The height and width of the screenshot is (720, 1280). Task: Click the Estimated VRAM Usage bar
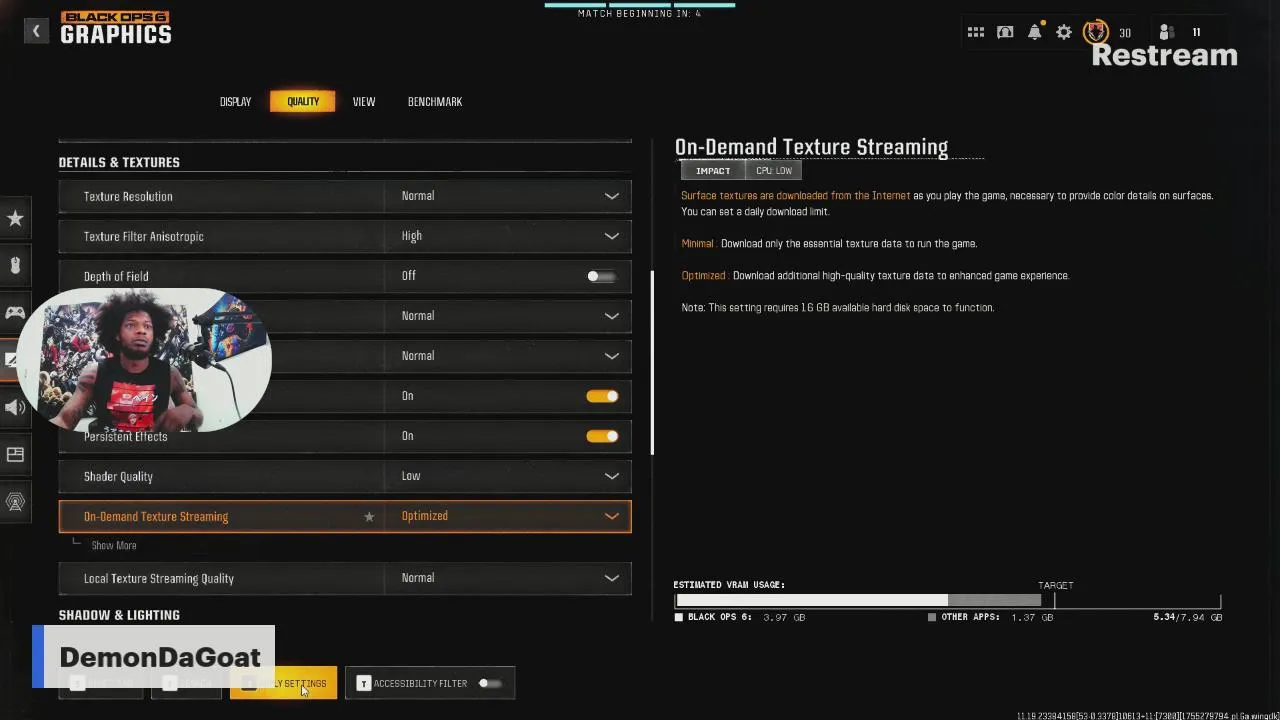947,600
